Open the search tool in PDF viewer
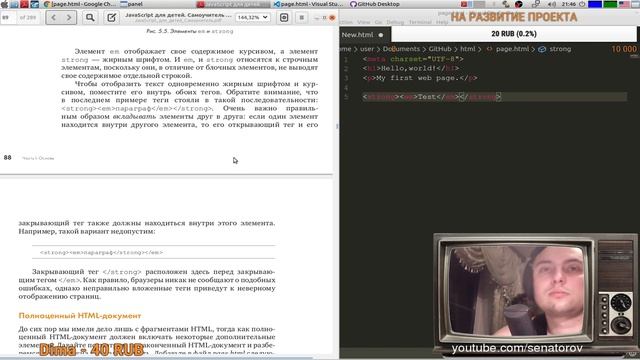Image resolution: width=640 pixels, height=360 pixels. point(90,18)
